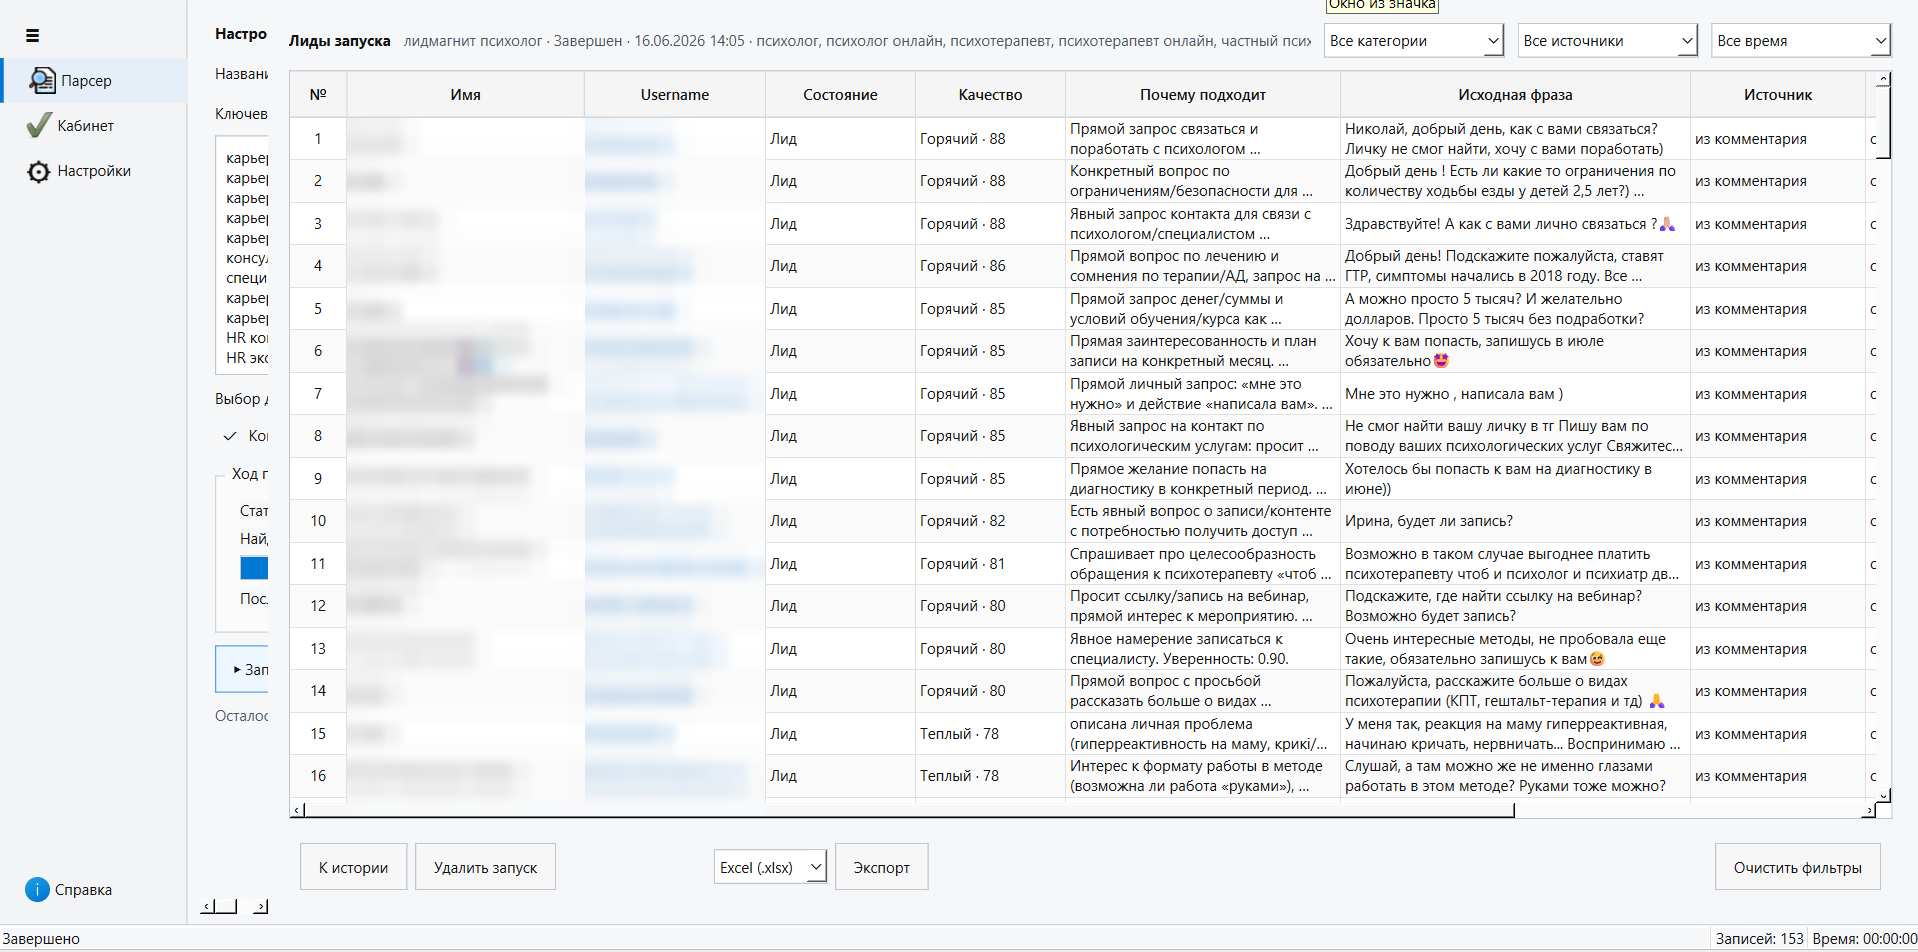This screenshot has width=1918, height=952.
Task: Click the Лиды запуска heading
Action: 339,41
